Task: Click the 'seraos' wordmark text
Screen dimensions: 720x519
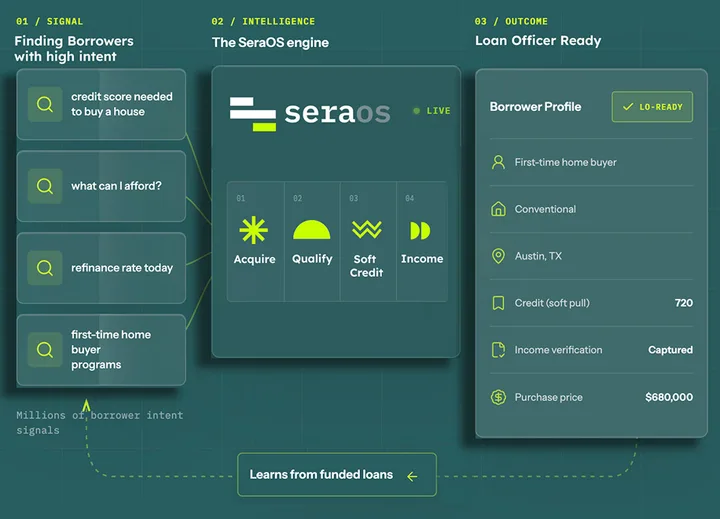Action: click(x=338, y=113)
